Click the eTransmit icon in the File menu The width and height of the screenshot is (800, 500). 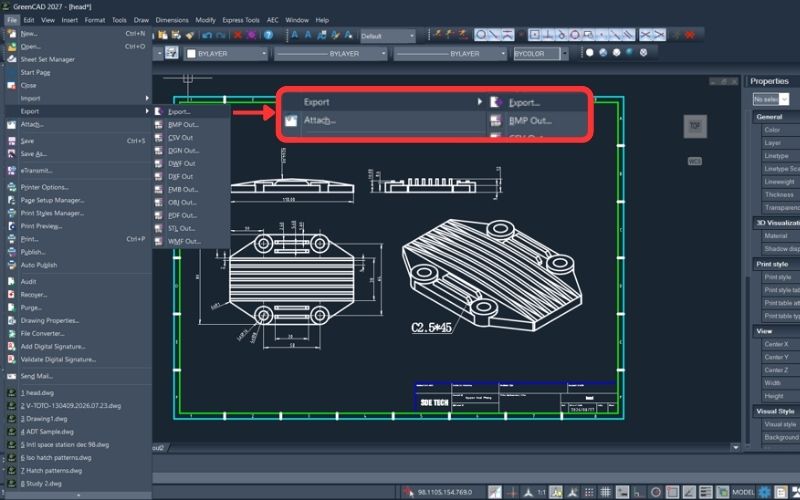pyautogui.click(x=11, y=170)
